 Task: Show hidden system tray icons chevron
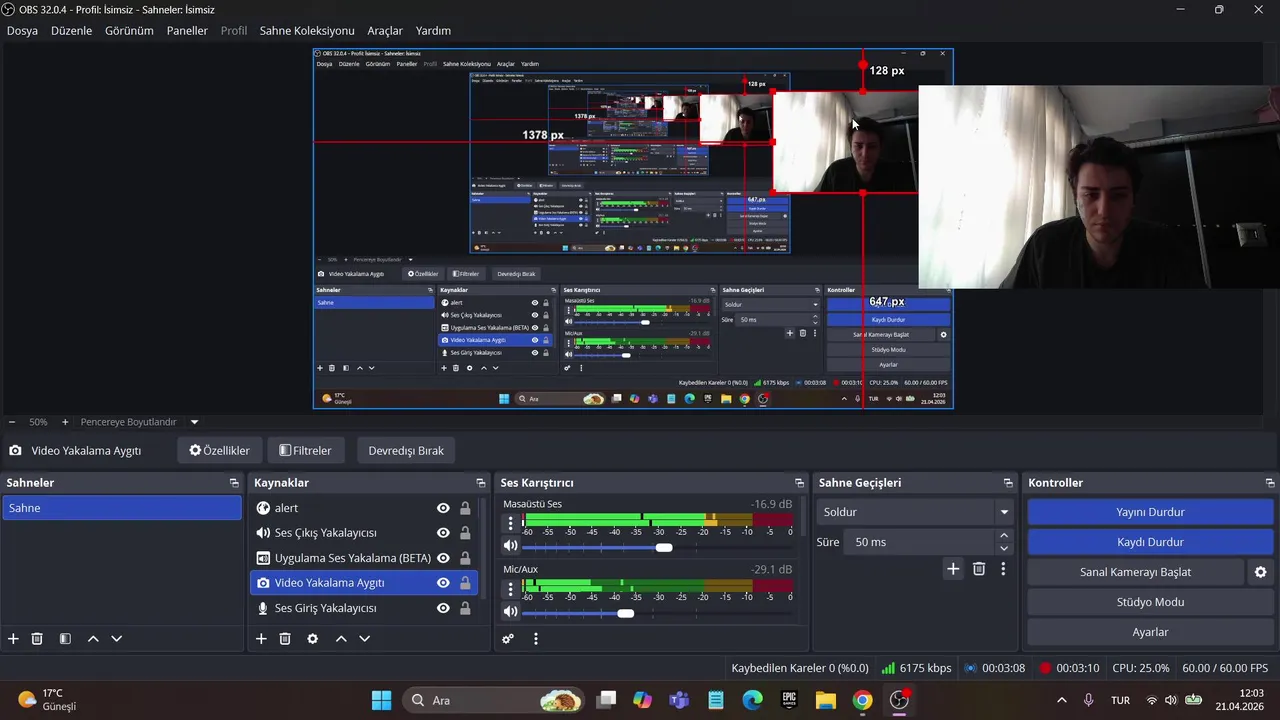1061,700
